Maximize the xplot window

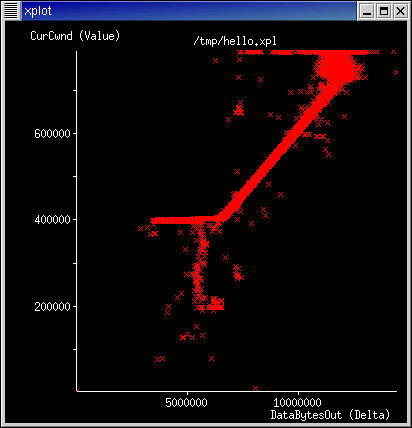point(384,12)
